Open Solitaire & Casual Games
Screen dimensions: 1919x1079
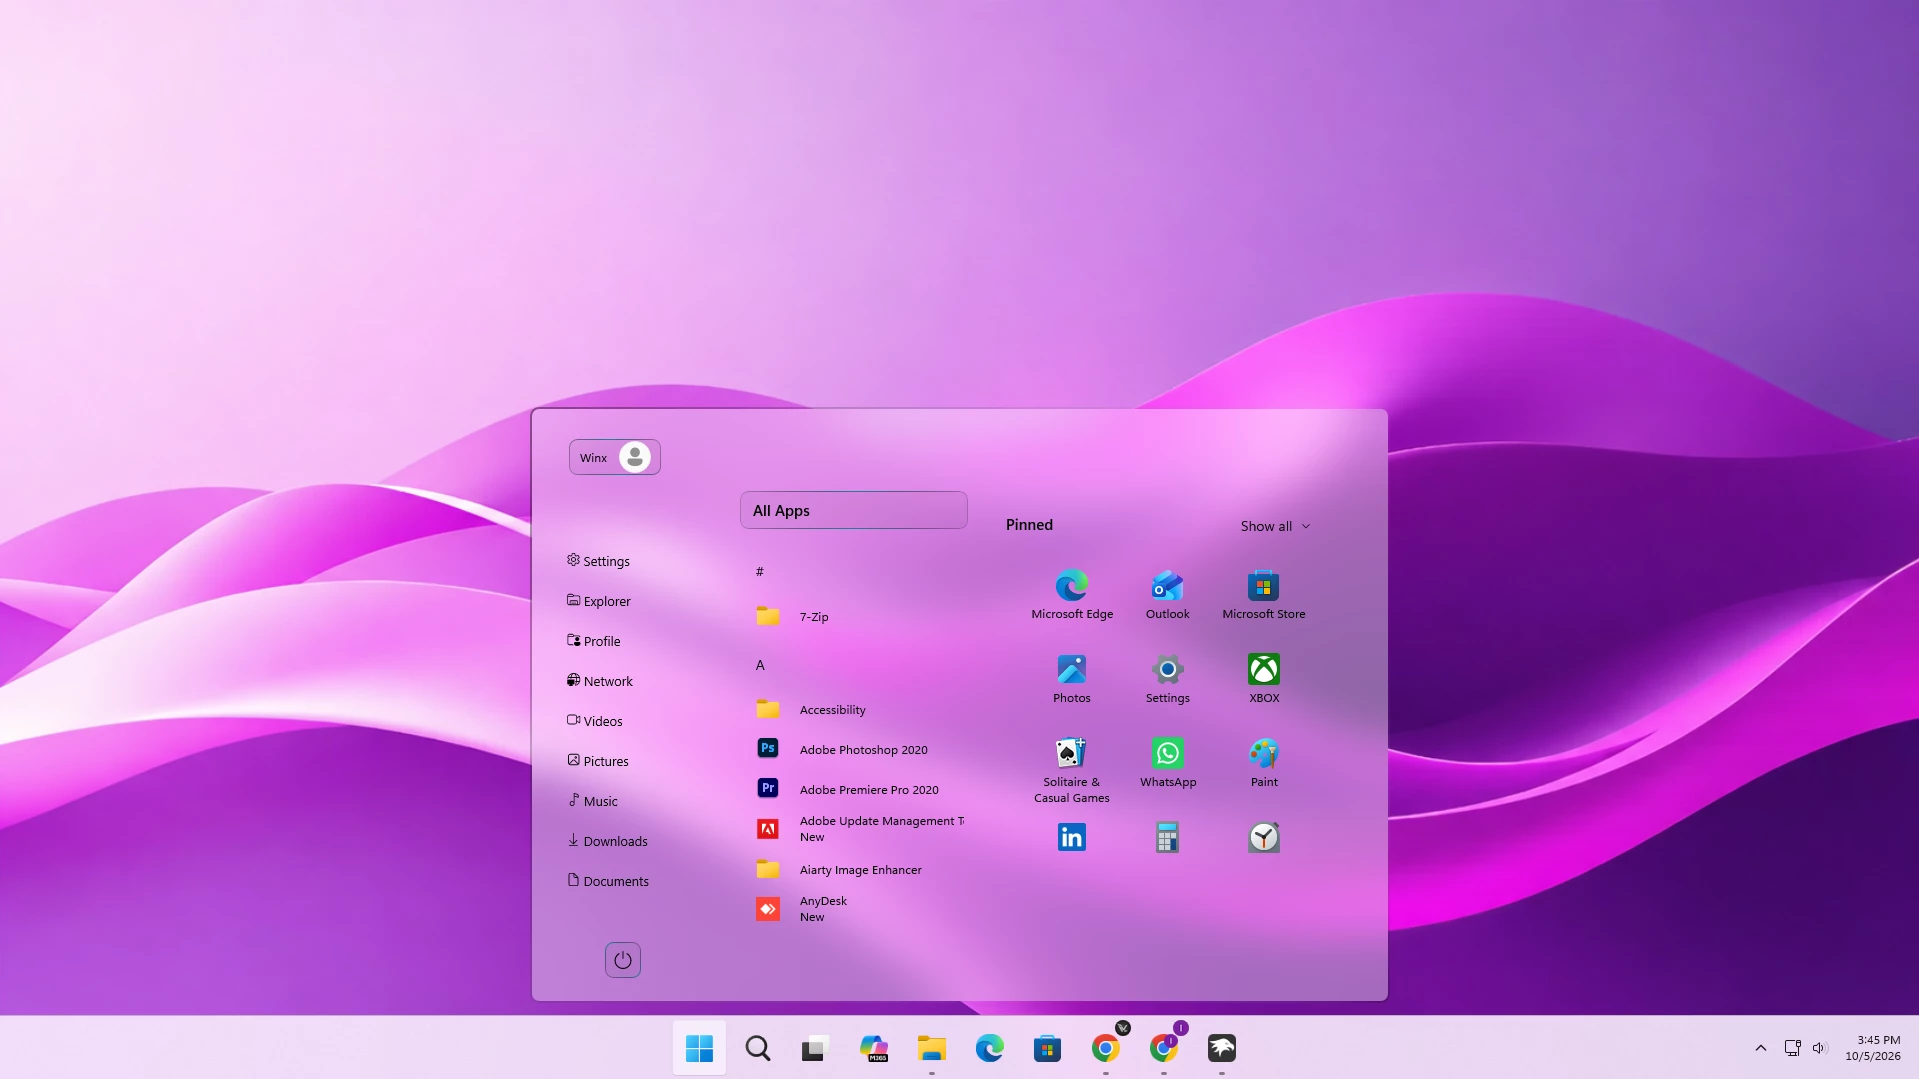(x=1071, y=770)
